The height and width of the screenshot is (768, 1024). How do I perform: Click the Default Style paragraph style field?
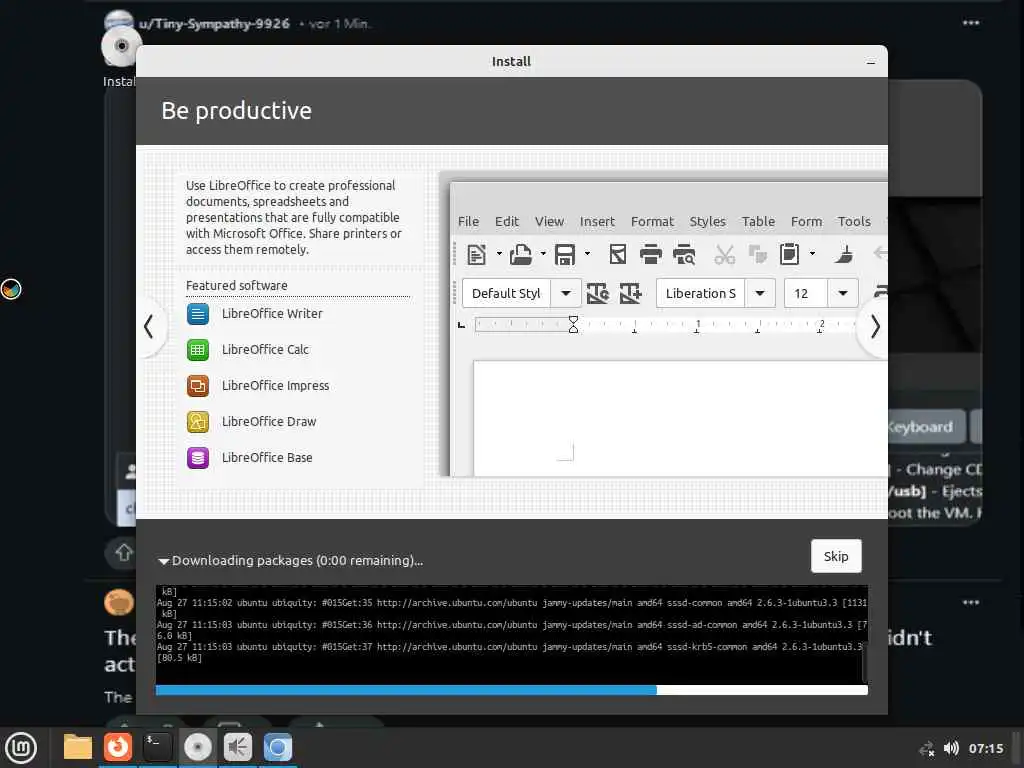point(506,293)
